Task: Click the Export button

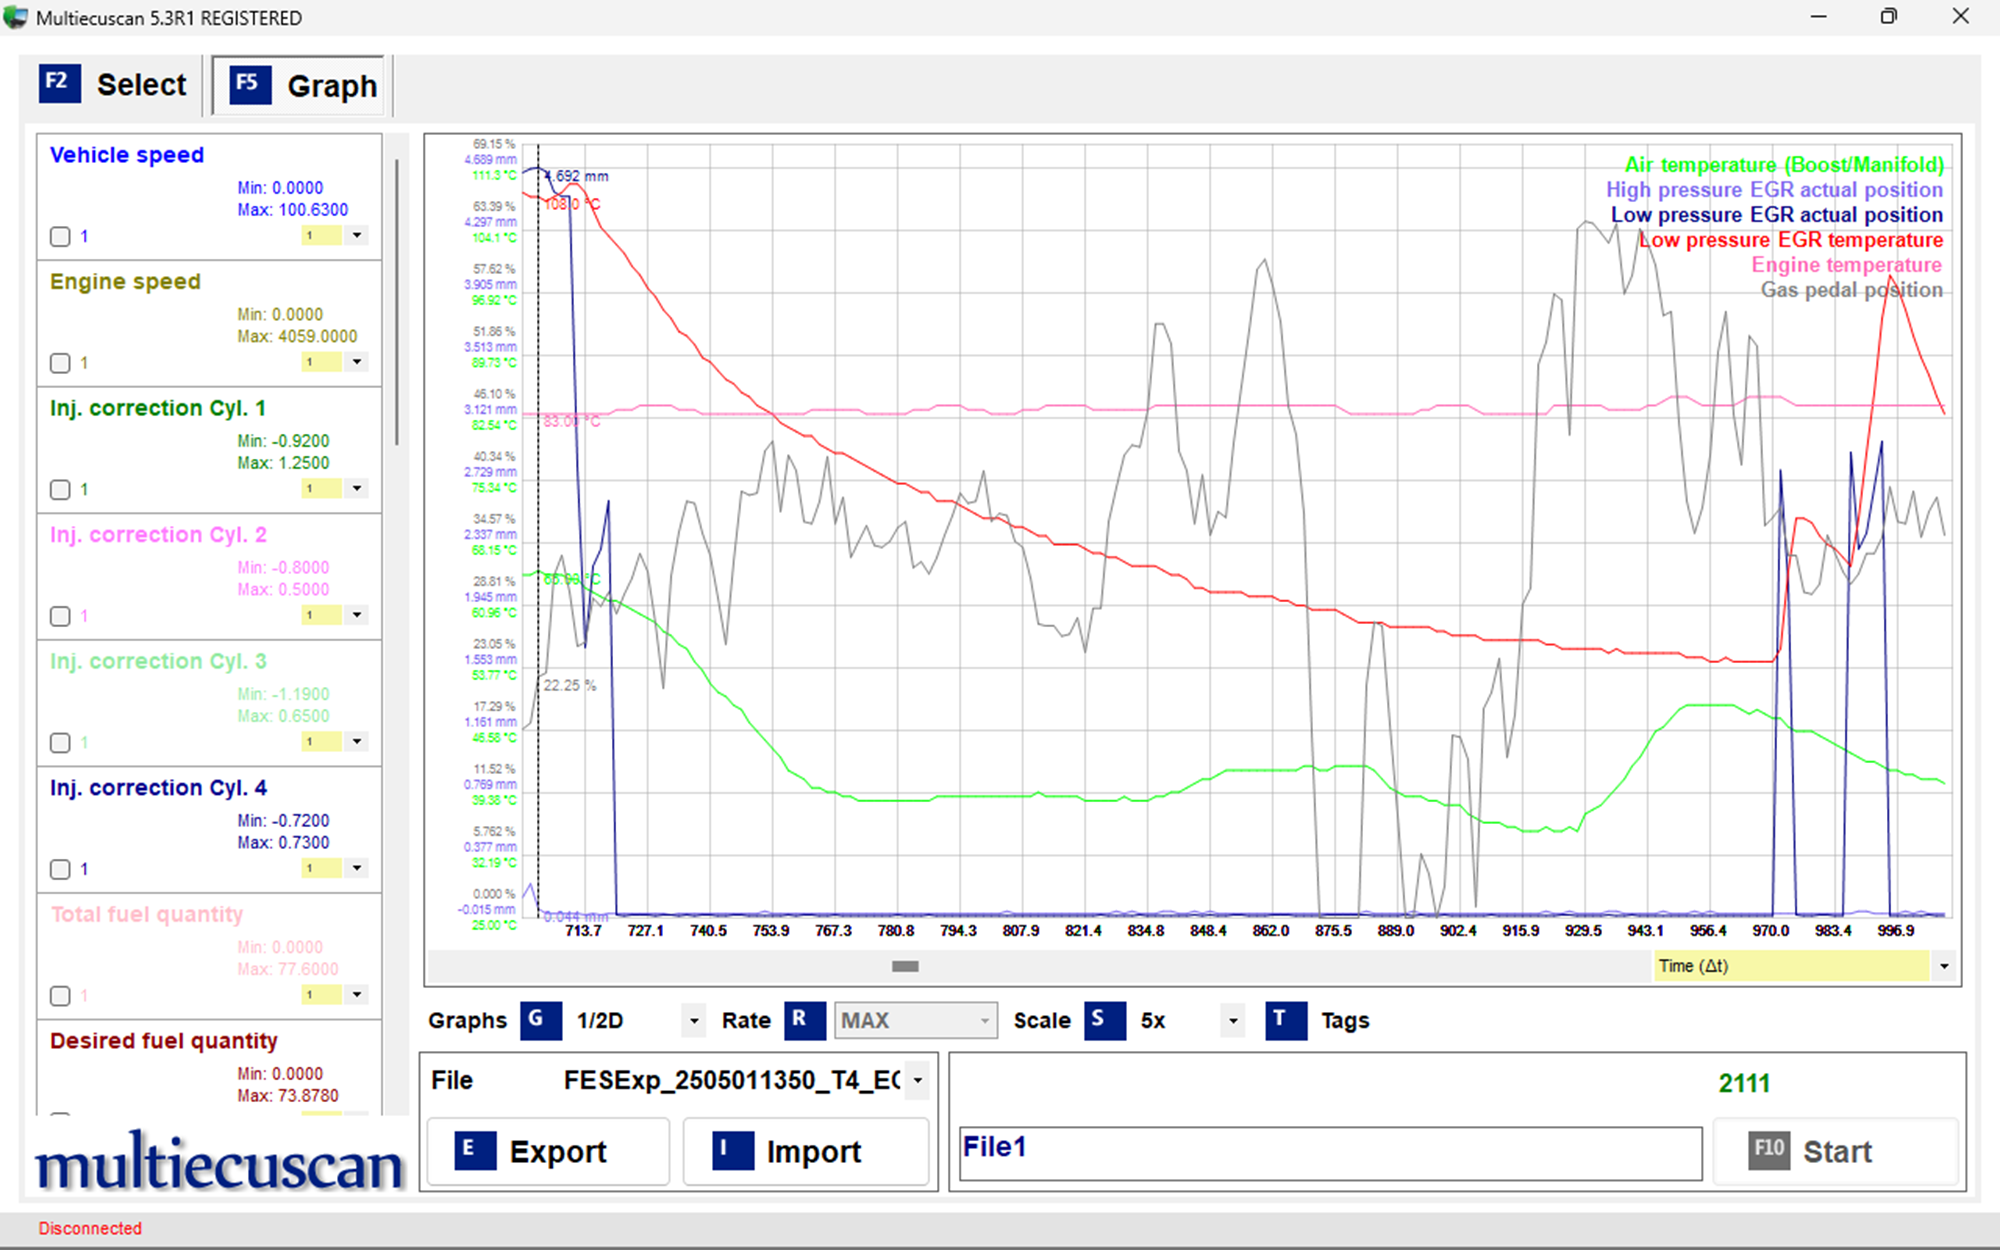Action: coord(548,1151)
